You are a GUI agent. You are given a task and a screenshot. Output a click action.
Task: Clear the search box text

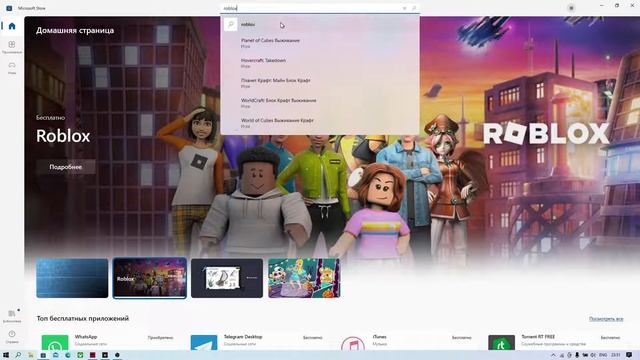point(404,8)
